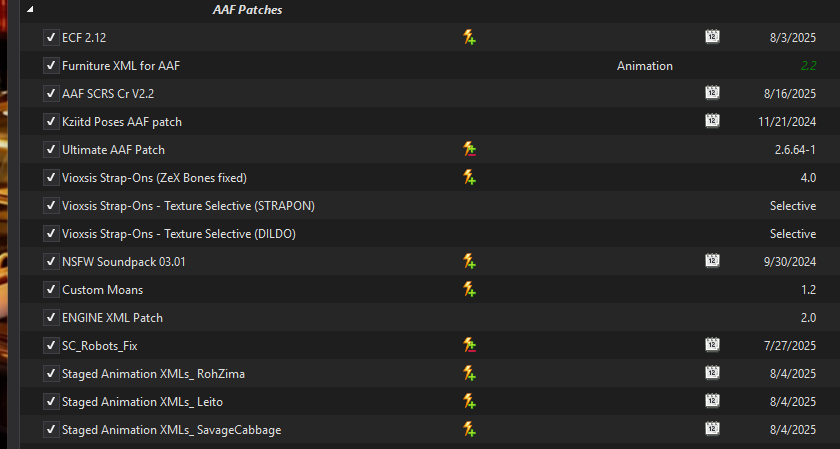
Task: Click SavageCabbage XMLs calendar date icon
Action: pos(712,428)
